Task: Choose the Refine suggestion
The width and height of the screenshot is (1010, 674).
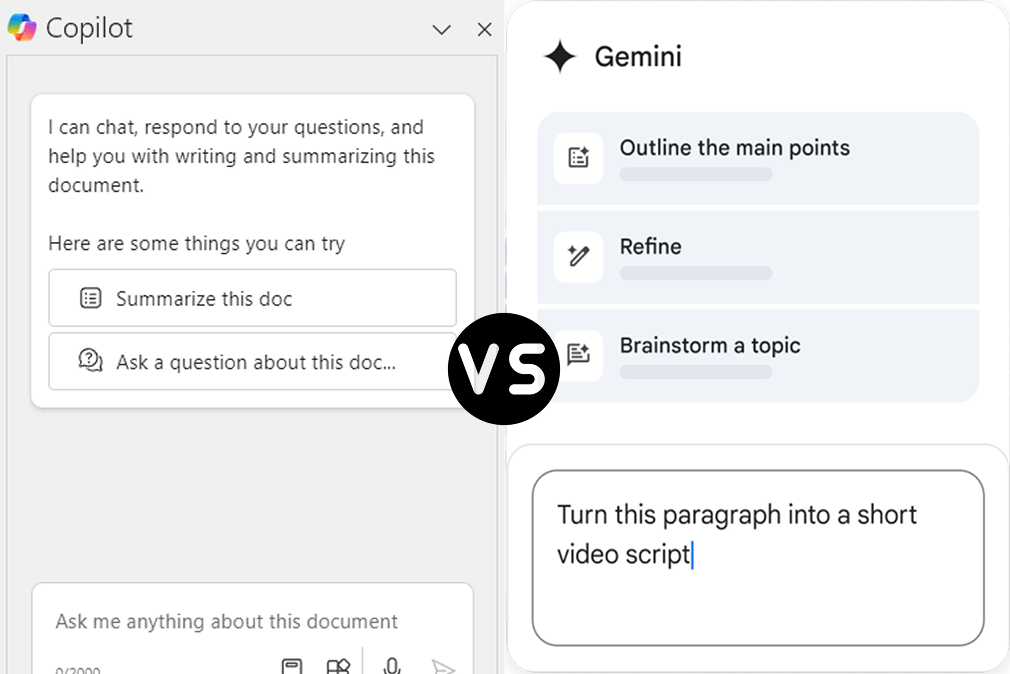Action: pyautogui.click(x=757, y=257)
